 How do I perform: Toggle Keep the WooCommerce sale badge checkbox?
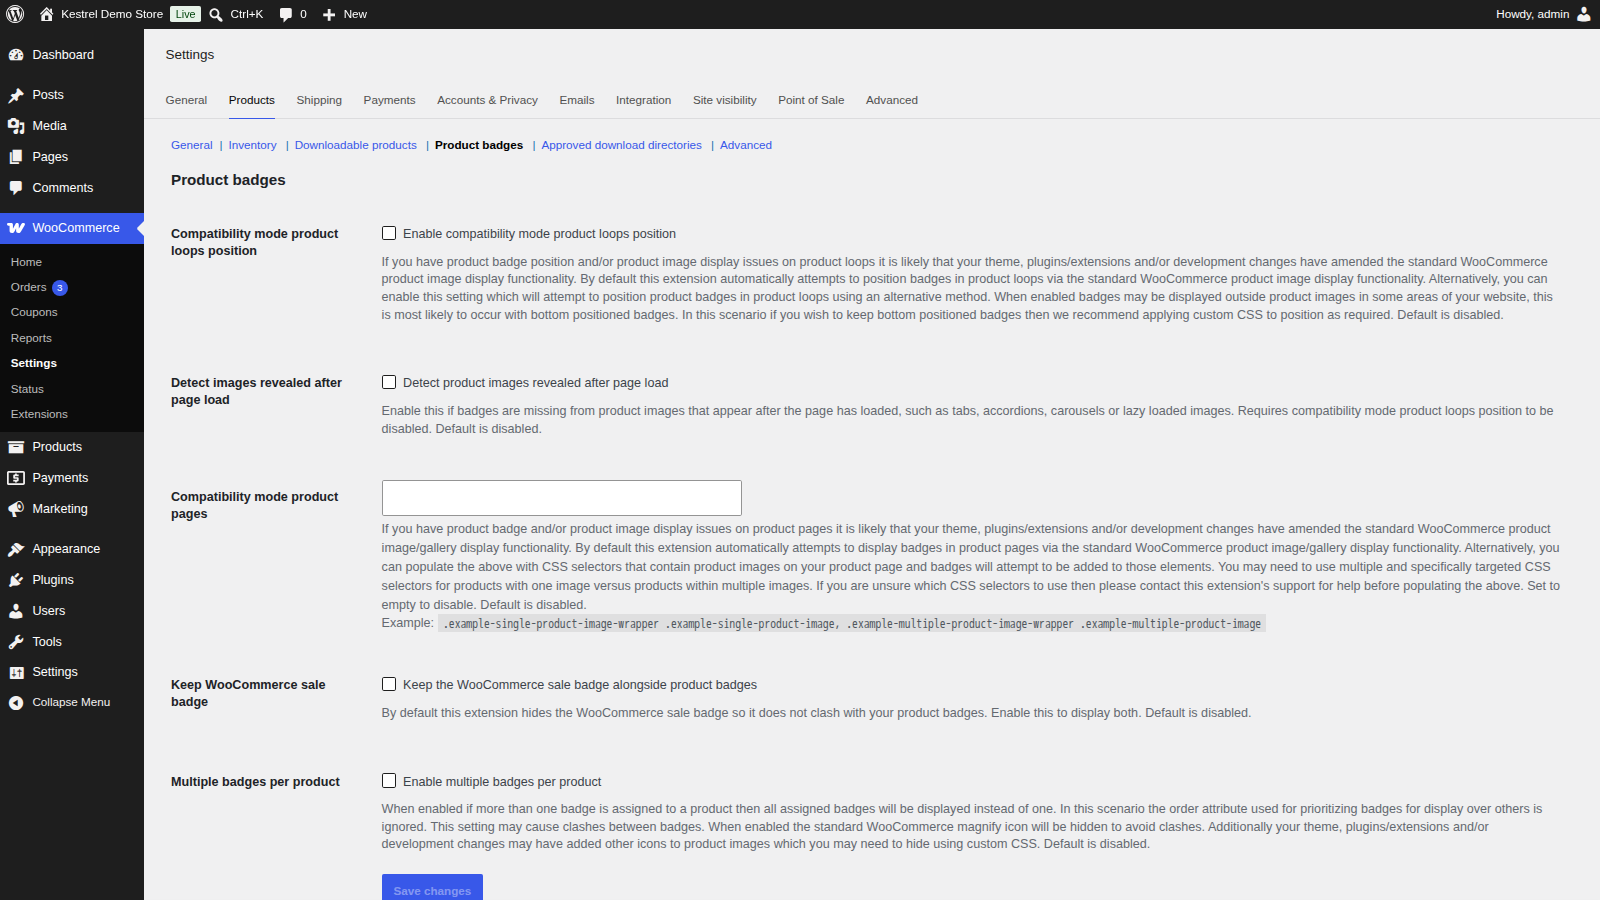click(x=389, y=684)
